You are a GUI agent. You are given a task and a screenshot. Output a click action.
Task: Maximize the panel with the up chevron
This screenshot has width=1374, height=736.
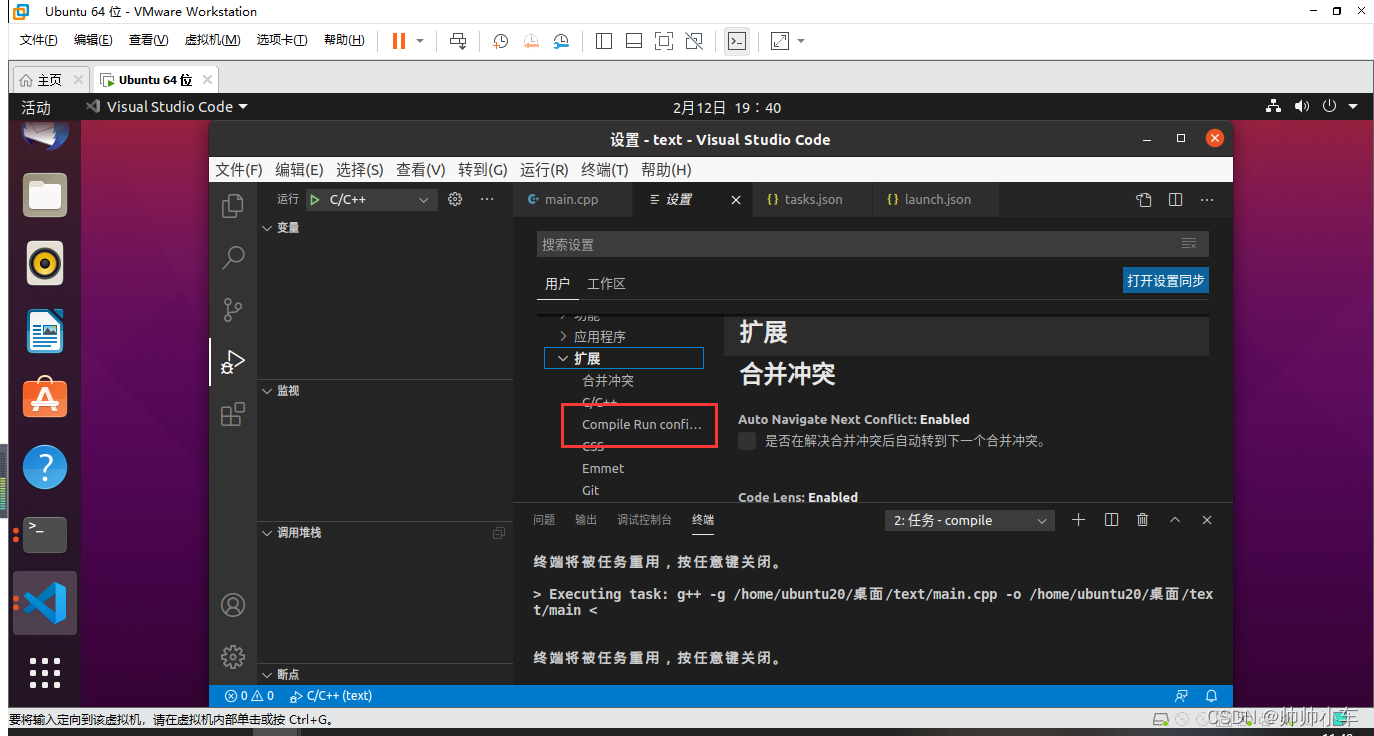click(x=1175, y=520)
